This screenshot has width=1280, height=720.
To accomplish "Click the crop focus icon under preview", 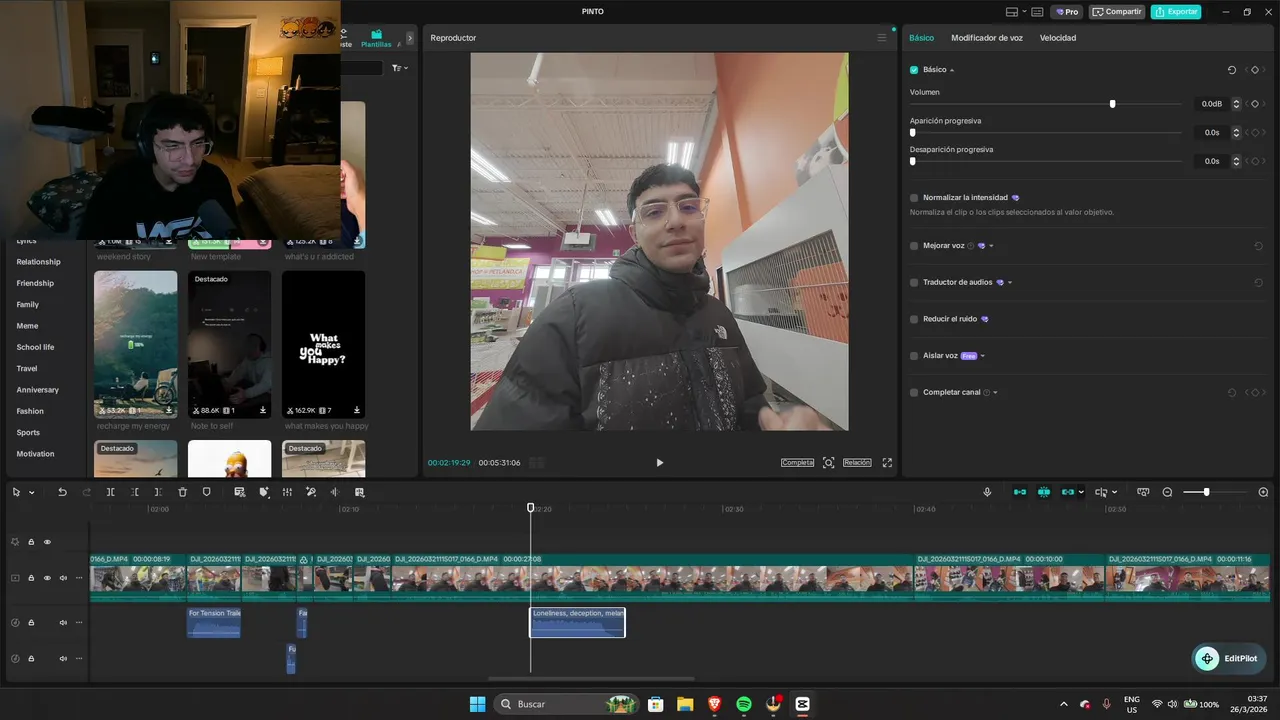I will click(x=828, y=463).
